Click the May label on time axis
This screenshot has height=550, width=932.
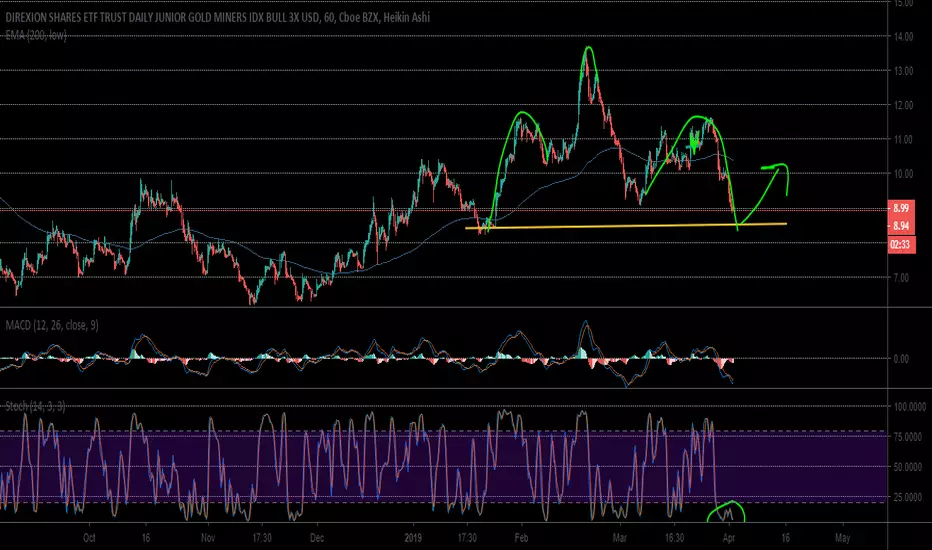click(x=842, y=538)
